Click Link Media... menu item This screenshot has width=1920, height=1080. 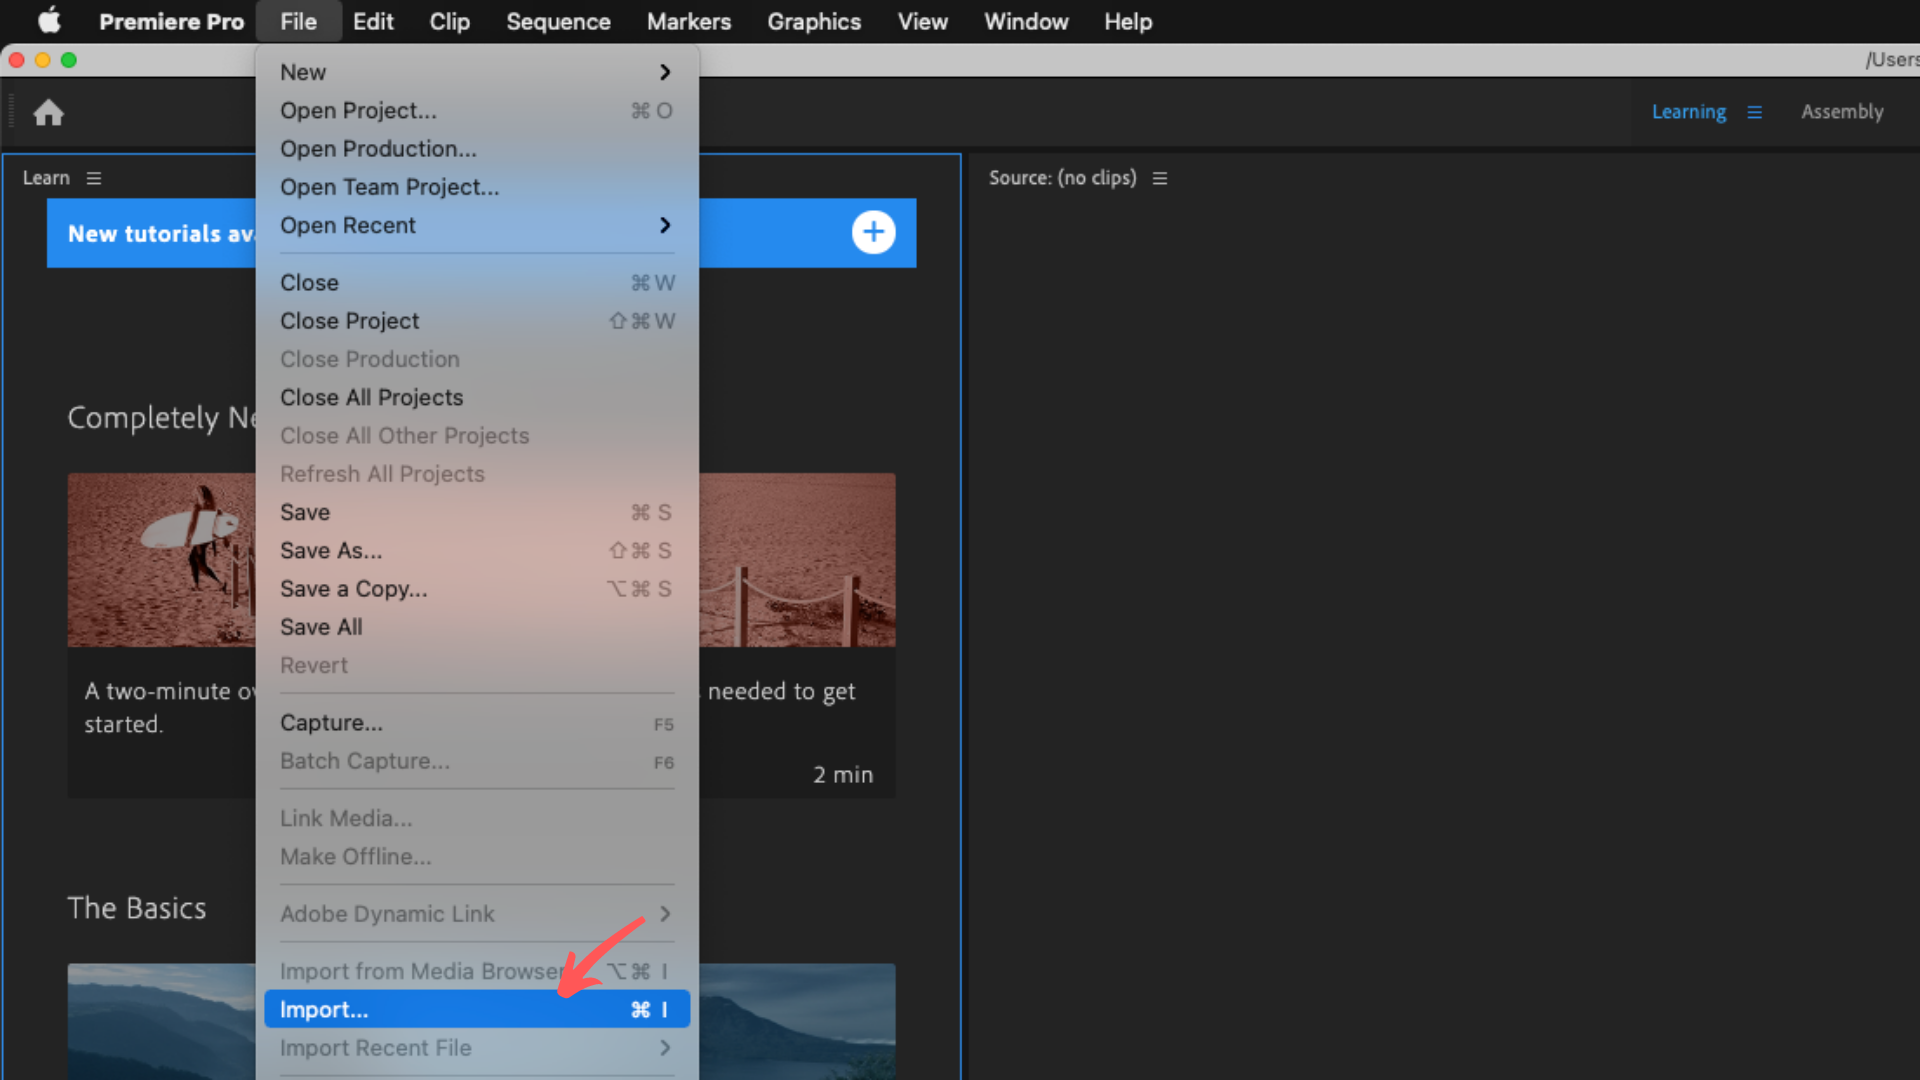[x=477, y=819]
